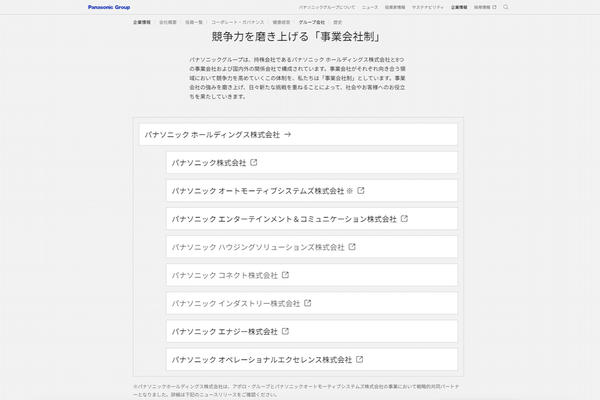Viewport: 600px width, 400px height.
Task: Click the heading 競争力を磨き上げる「事業会社制」
Action: pos(297,37)
